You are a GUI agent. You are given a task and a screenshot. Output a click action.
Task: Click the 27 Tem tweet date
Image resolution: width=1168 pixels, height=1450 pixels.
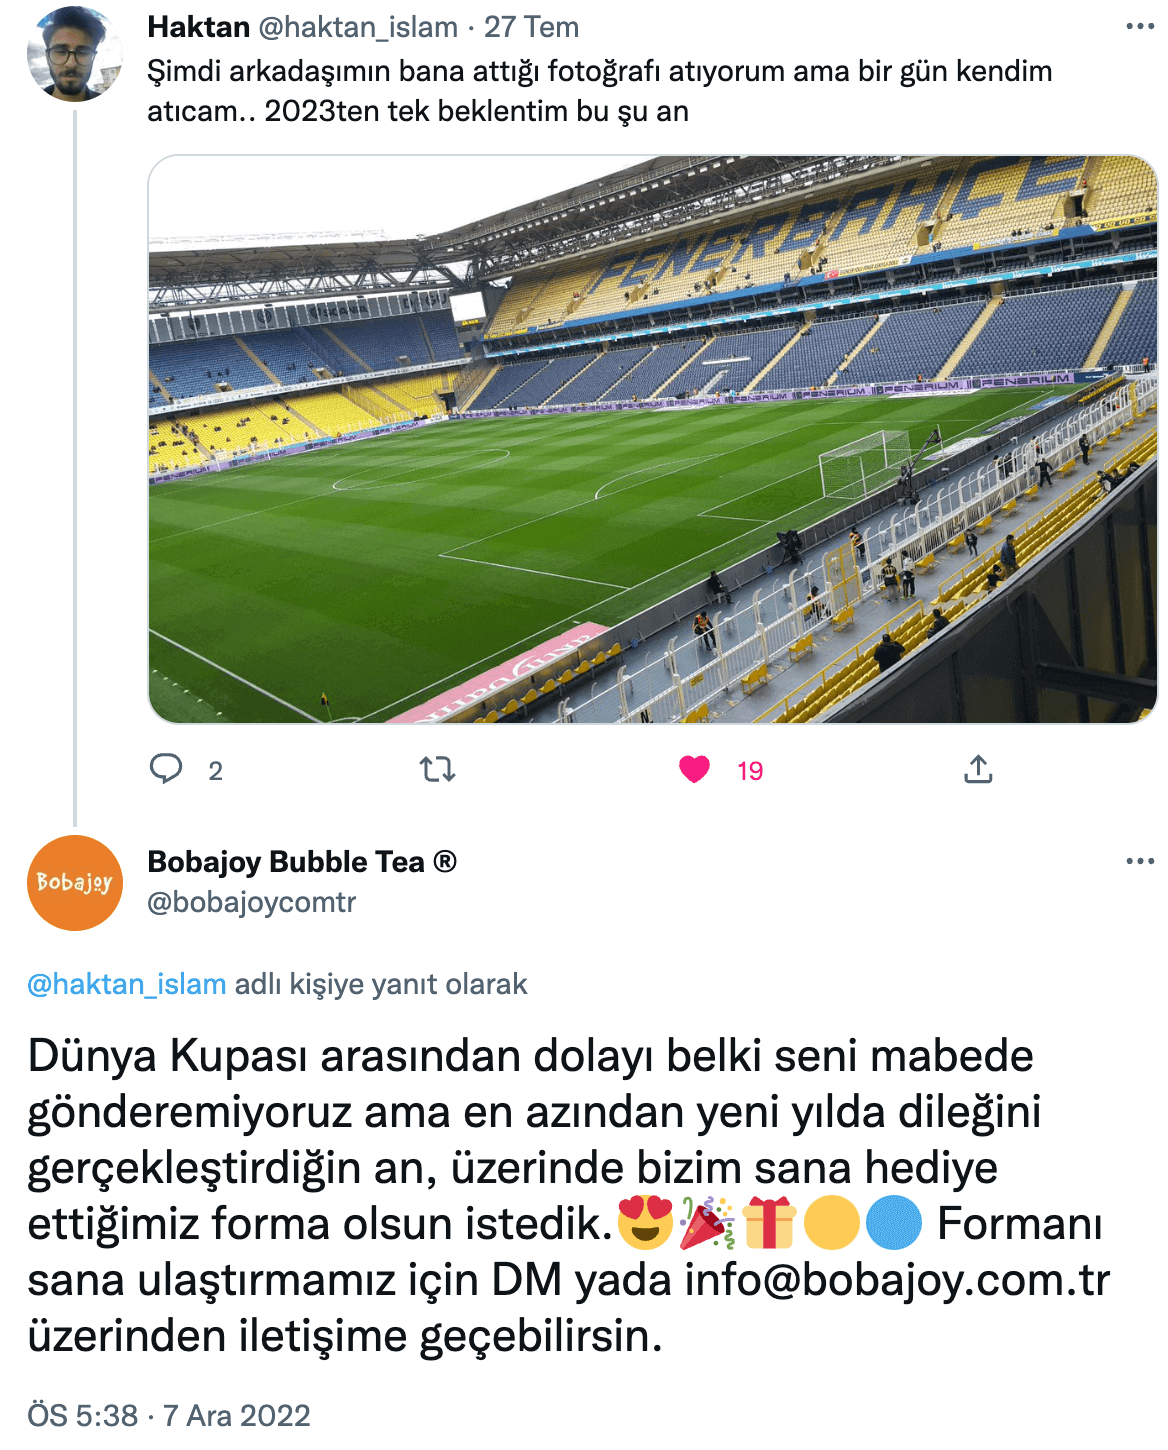coord(531,27)
